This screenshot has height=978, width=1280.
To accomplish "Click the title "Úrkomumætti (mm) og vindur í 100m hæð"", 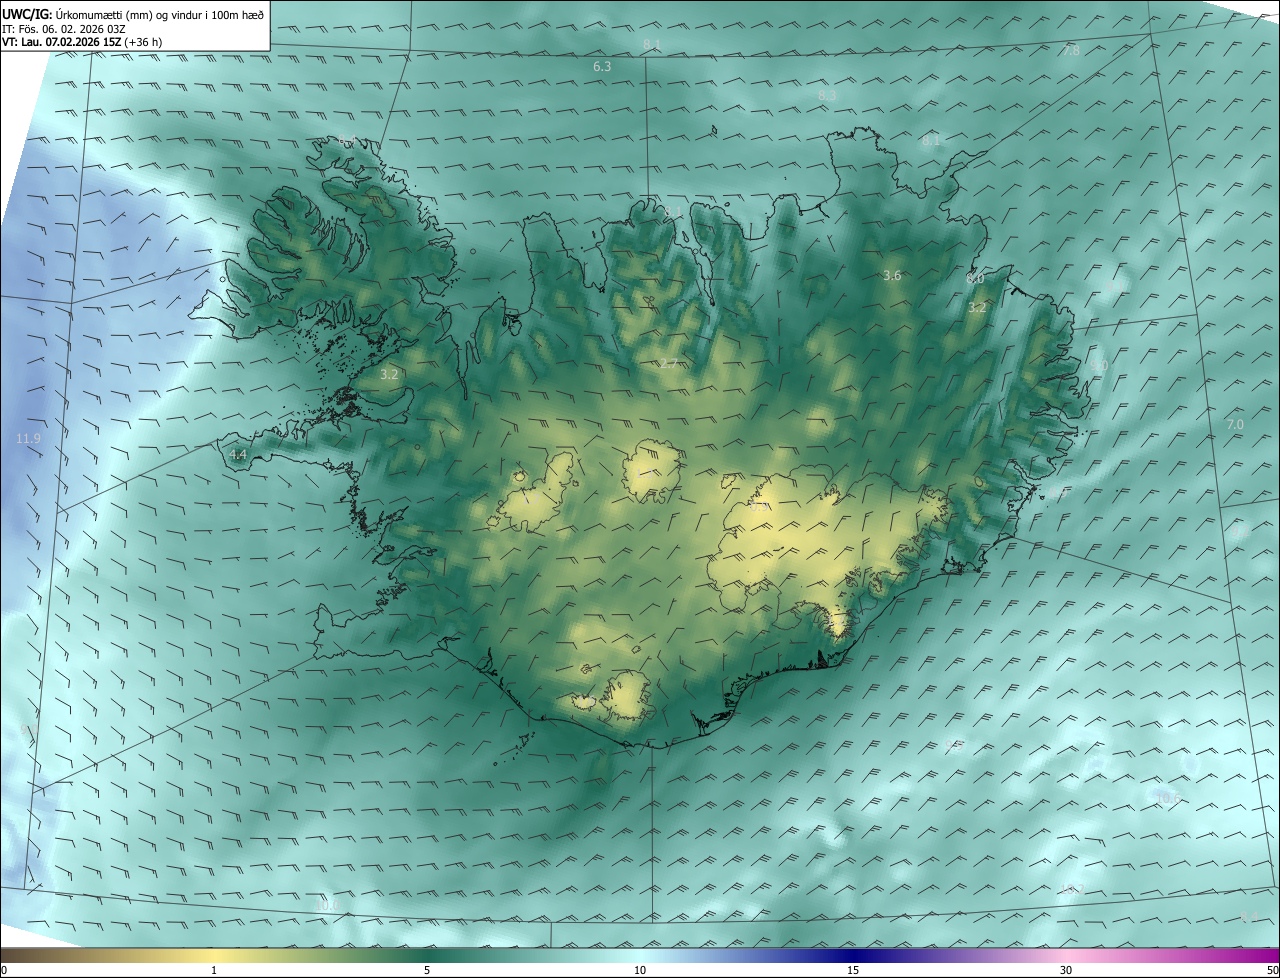I will [160, 13].
